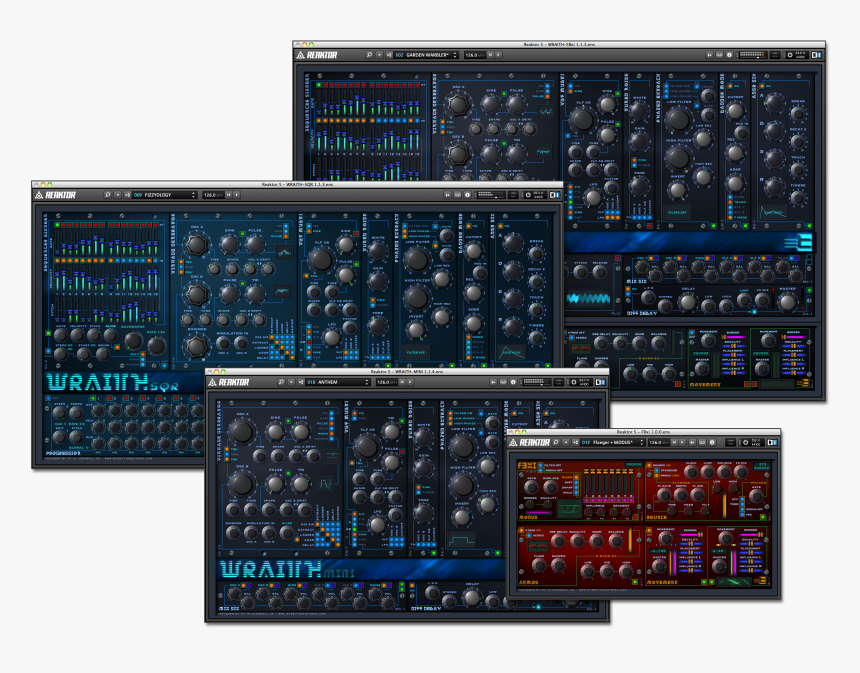The width and height of the screenshot is (860, 673).
Task: Click the search magnifier in WRAITH-MINI window toolbar
Action: coord(281,382)
